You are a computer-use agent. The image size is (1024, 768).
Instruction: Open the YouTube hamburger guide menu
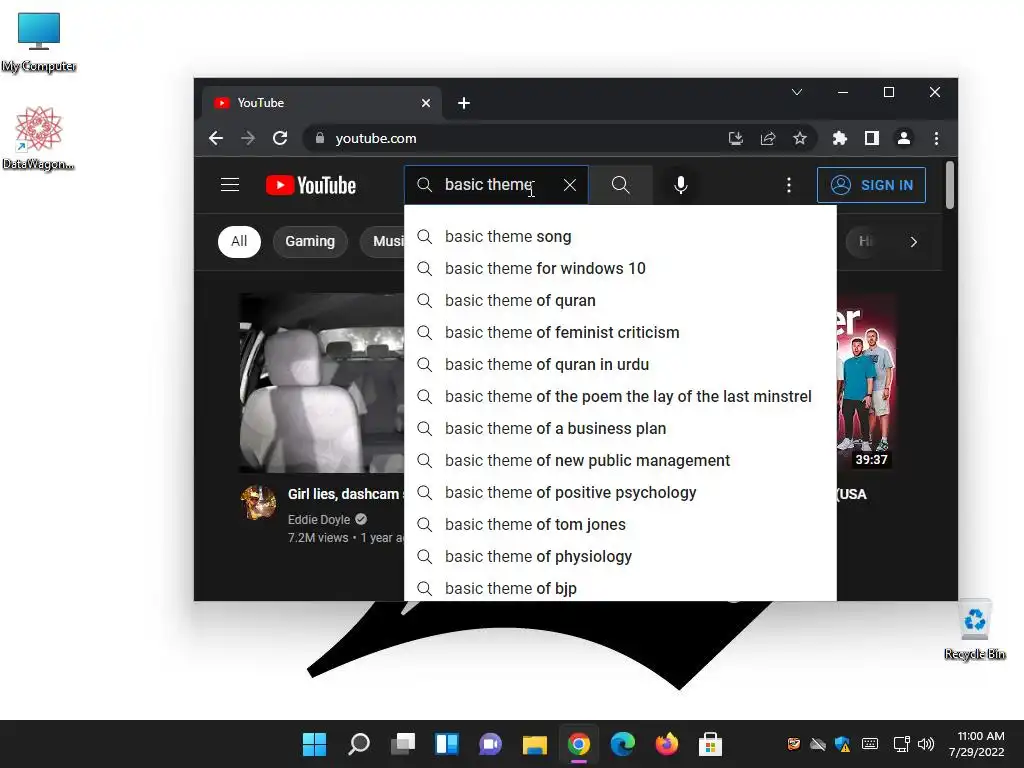(x=230, y=185)
